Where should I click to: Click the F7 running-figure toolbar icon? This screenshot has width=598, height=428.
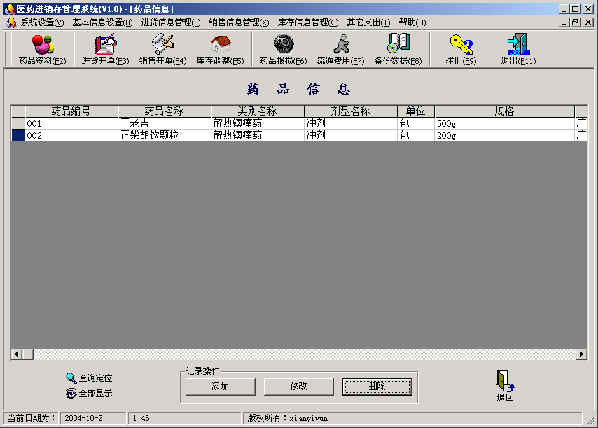(341, 49)
